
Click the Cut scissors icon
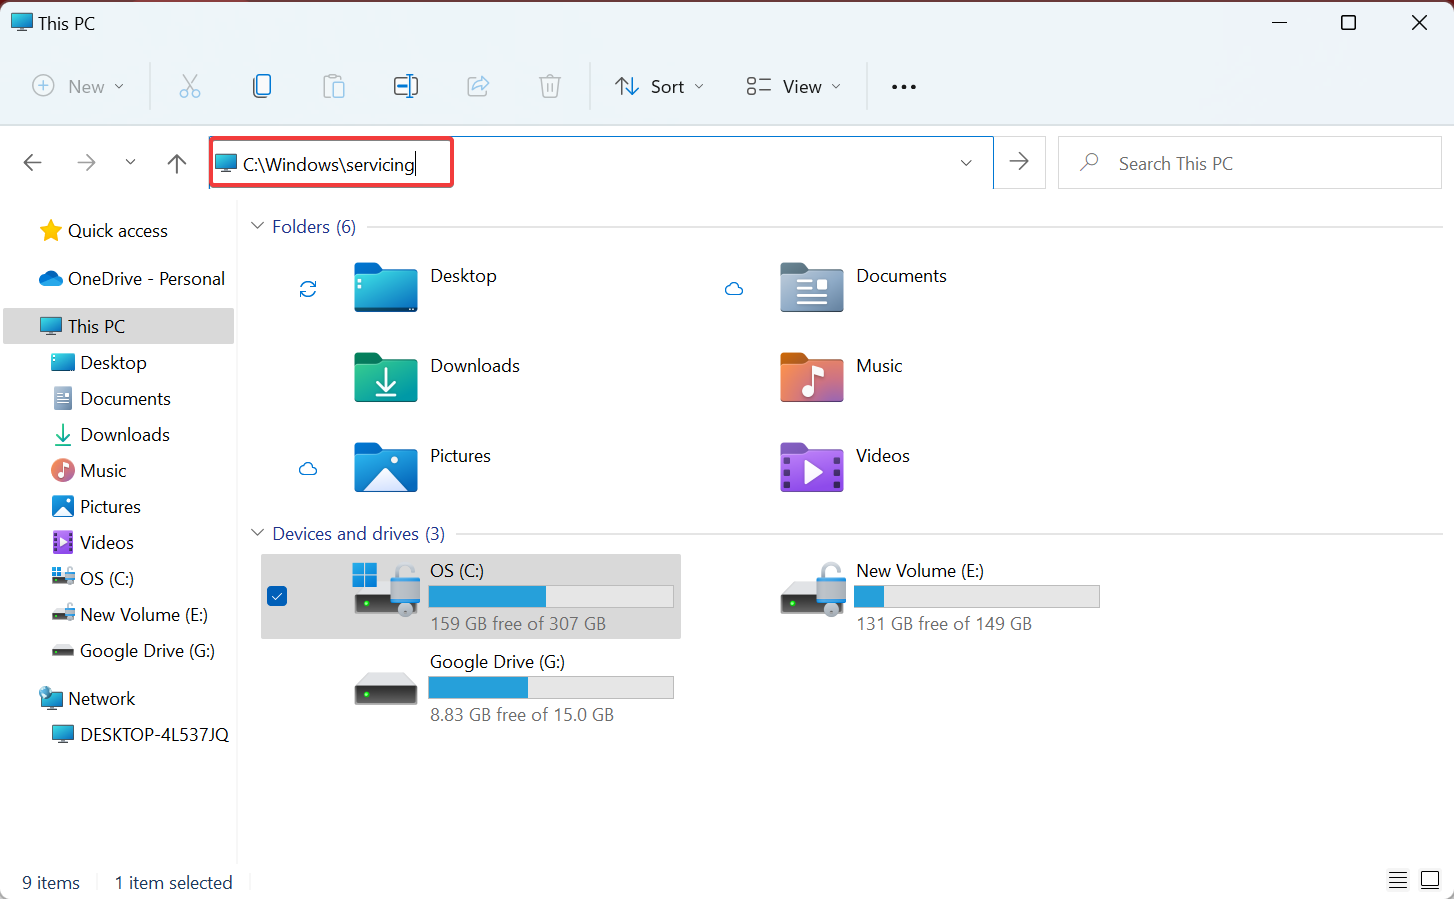click(x=190, y=87)
